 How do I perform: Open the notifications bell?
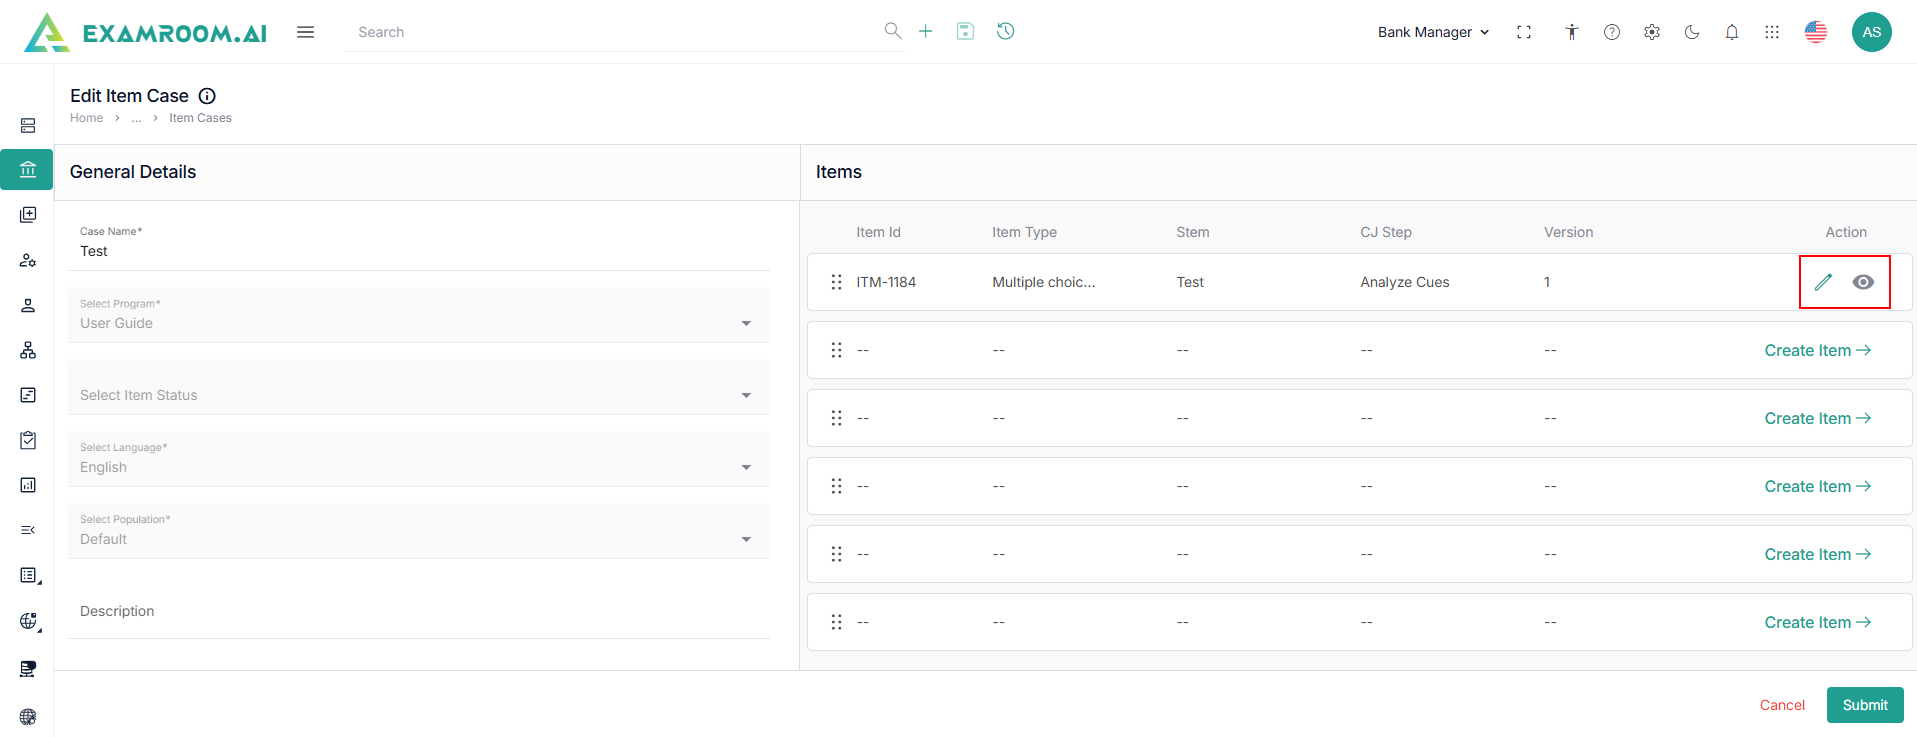[1732, 32]
